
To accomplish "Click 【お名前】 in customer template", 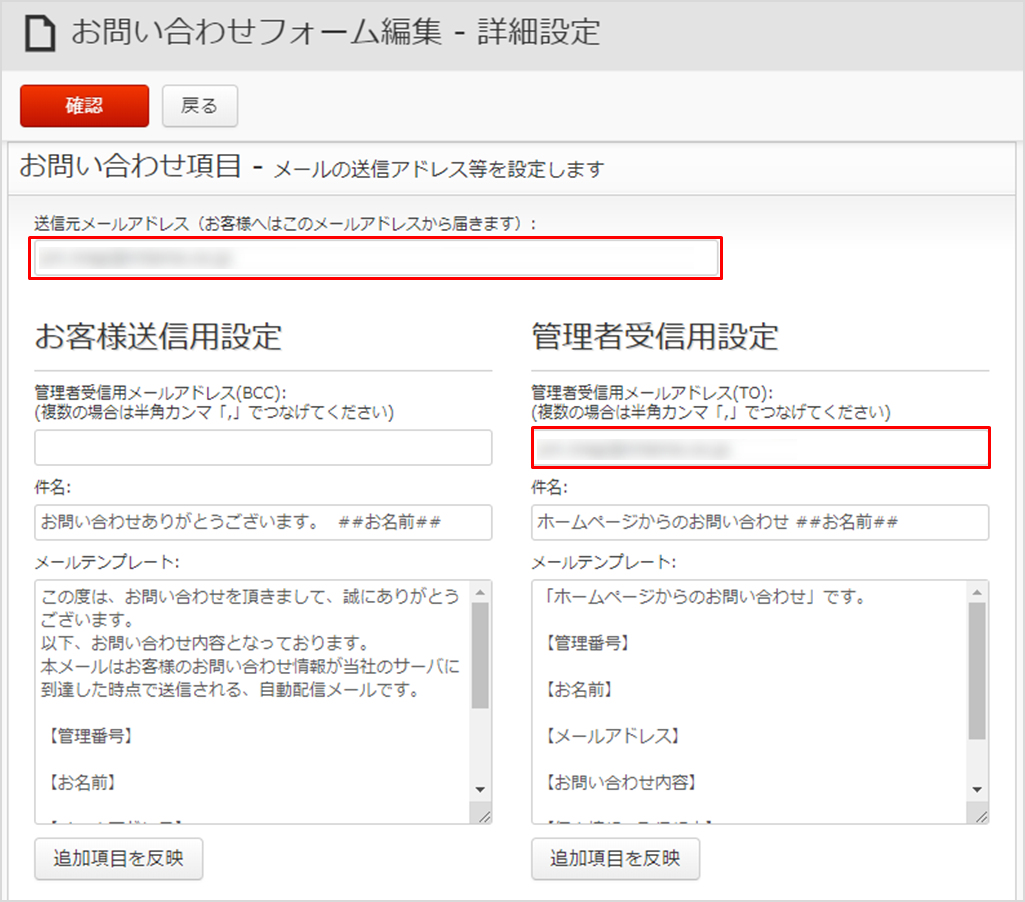I will coord(81,782).
